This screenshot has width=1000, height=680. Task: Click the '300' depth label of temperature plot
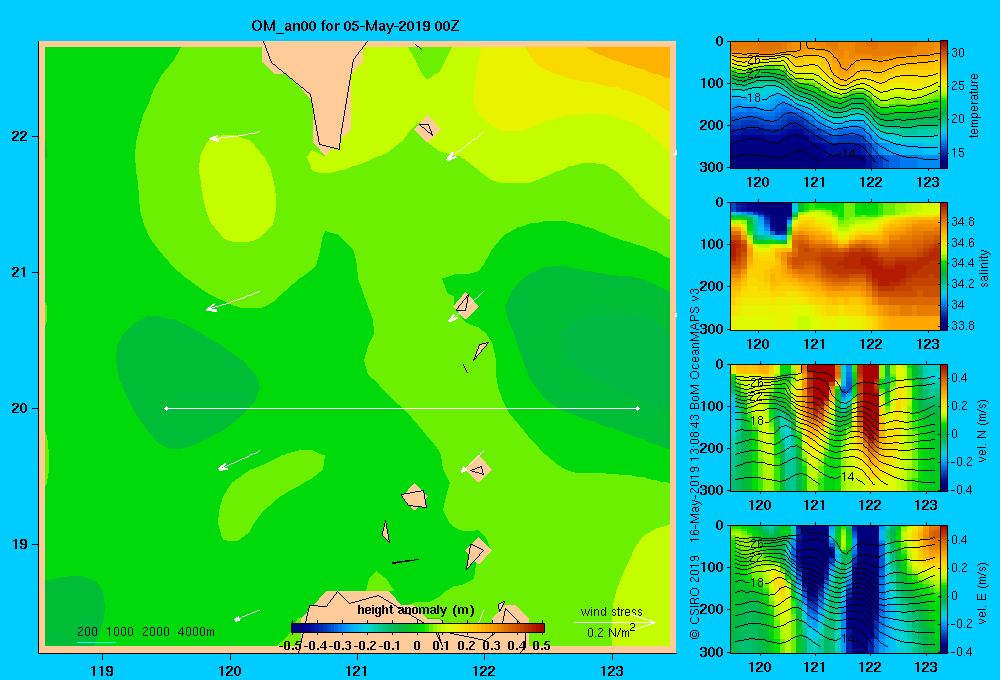tap(712, 167)
